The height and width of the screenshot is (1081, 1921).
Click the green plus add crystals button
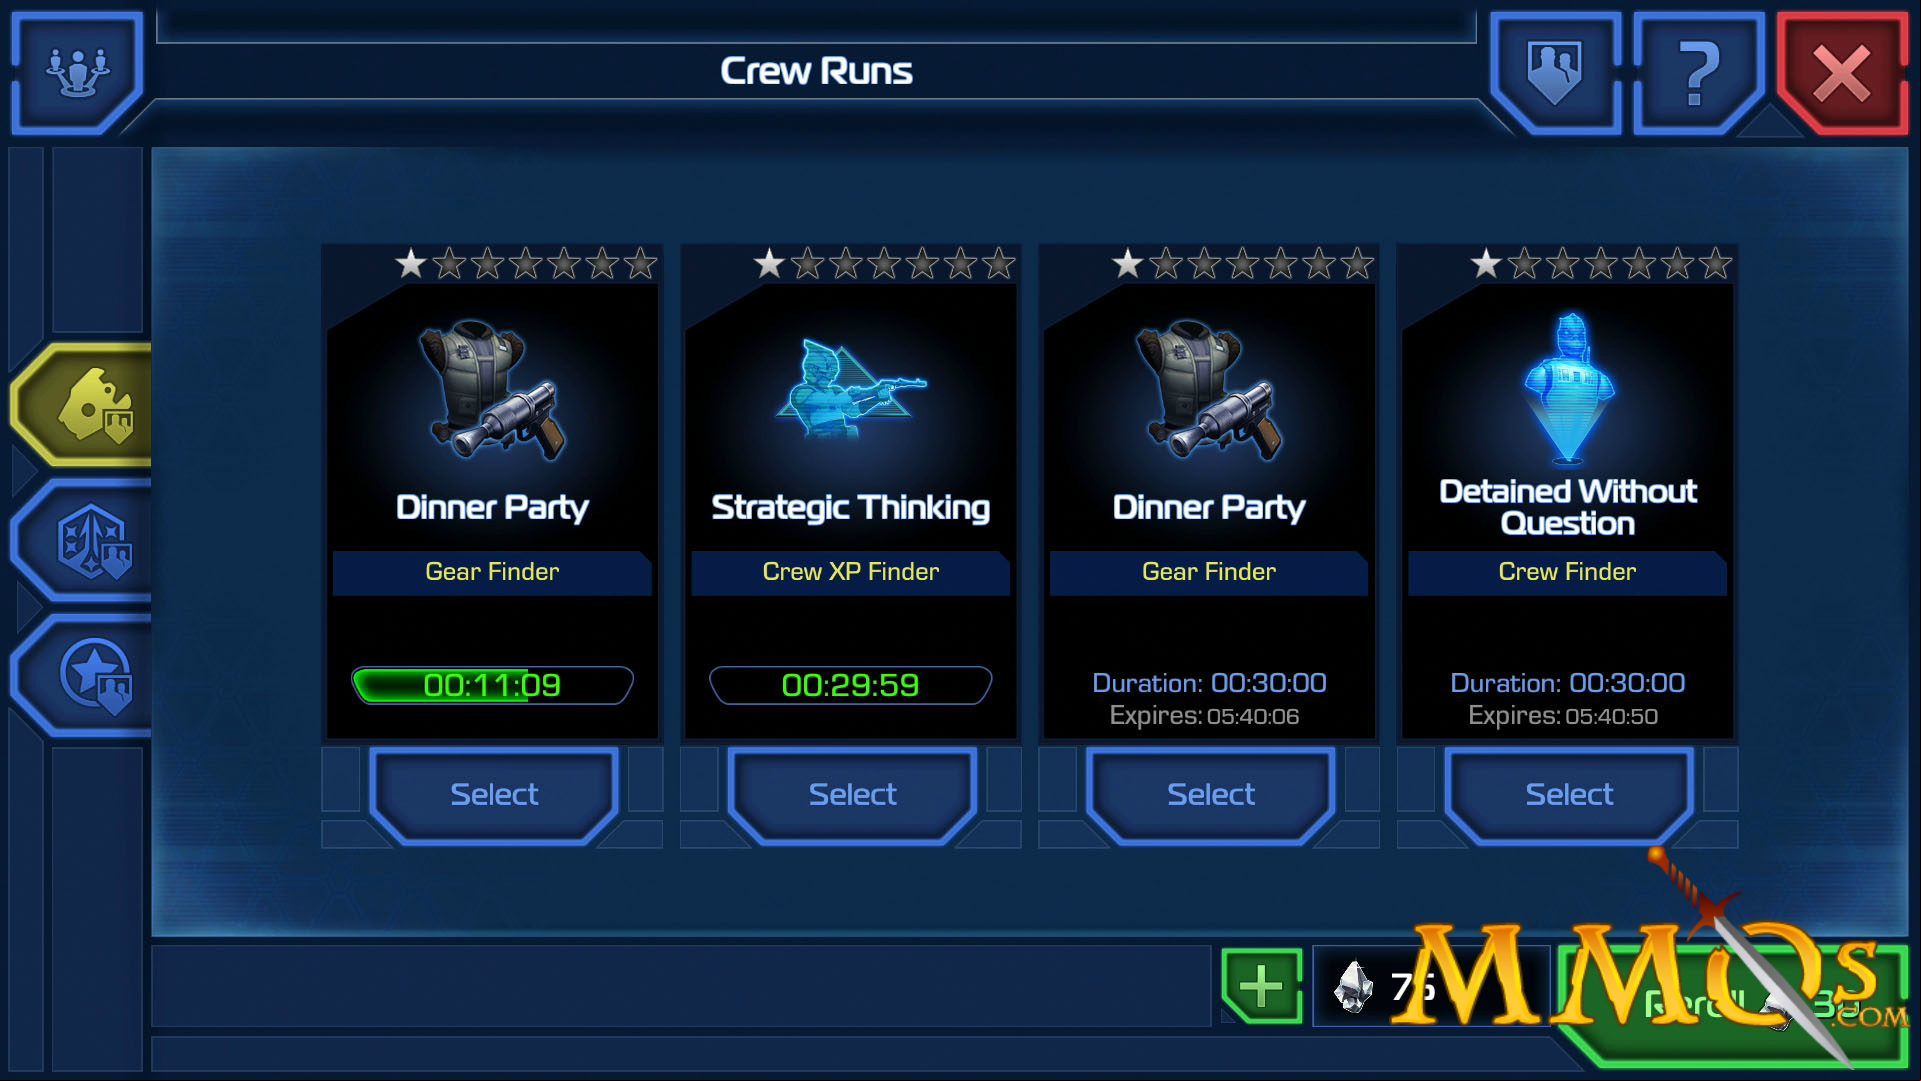pos(1261,986)
